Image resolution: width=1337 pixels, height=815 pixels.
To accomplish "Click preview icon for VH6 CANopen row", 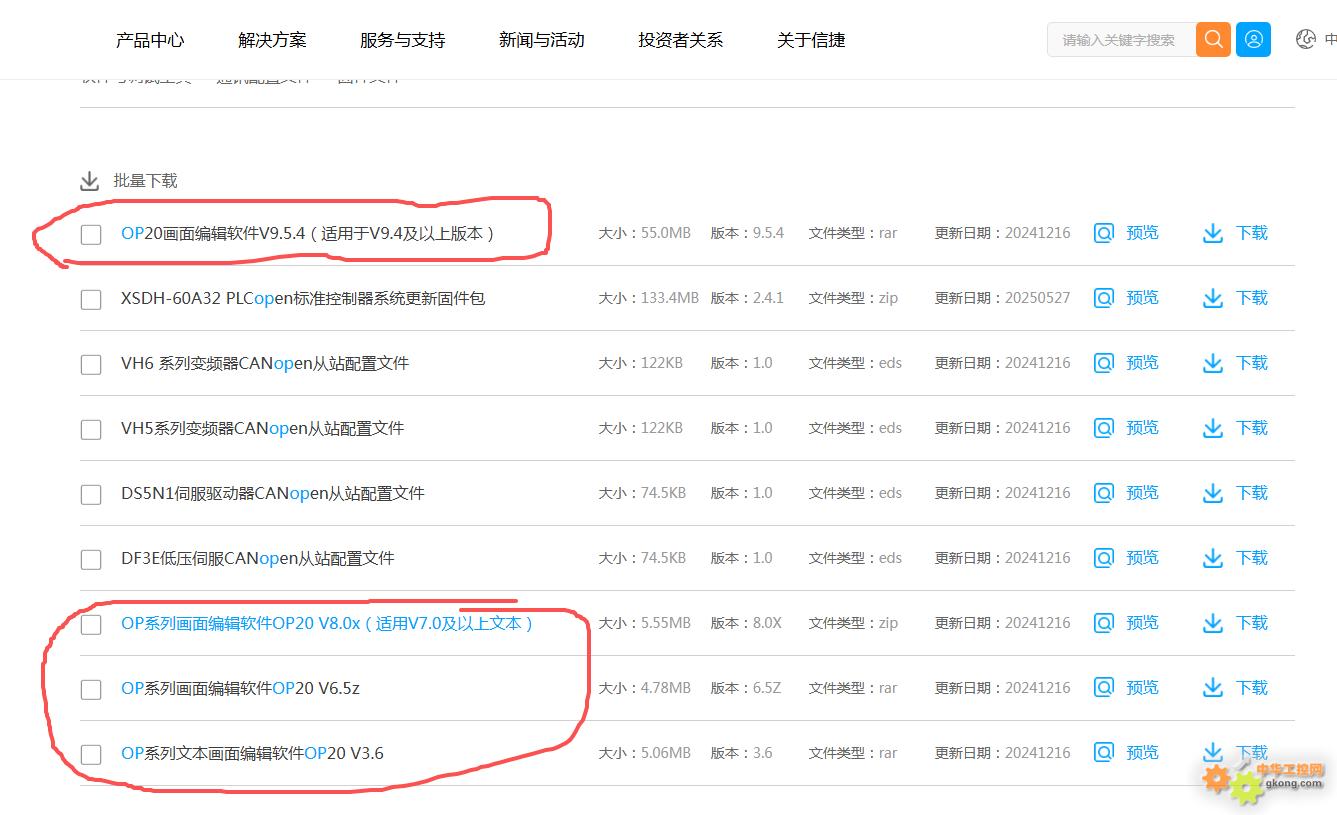I will tap(1104, 363).
